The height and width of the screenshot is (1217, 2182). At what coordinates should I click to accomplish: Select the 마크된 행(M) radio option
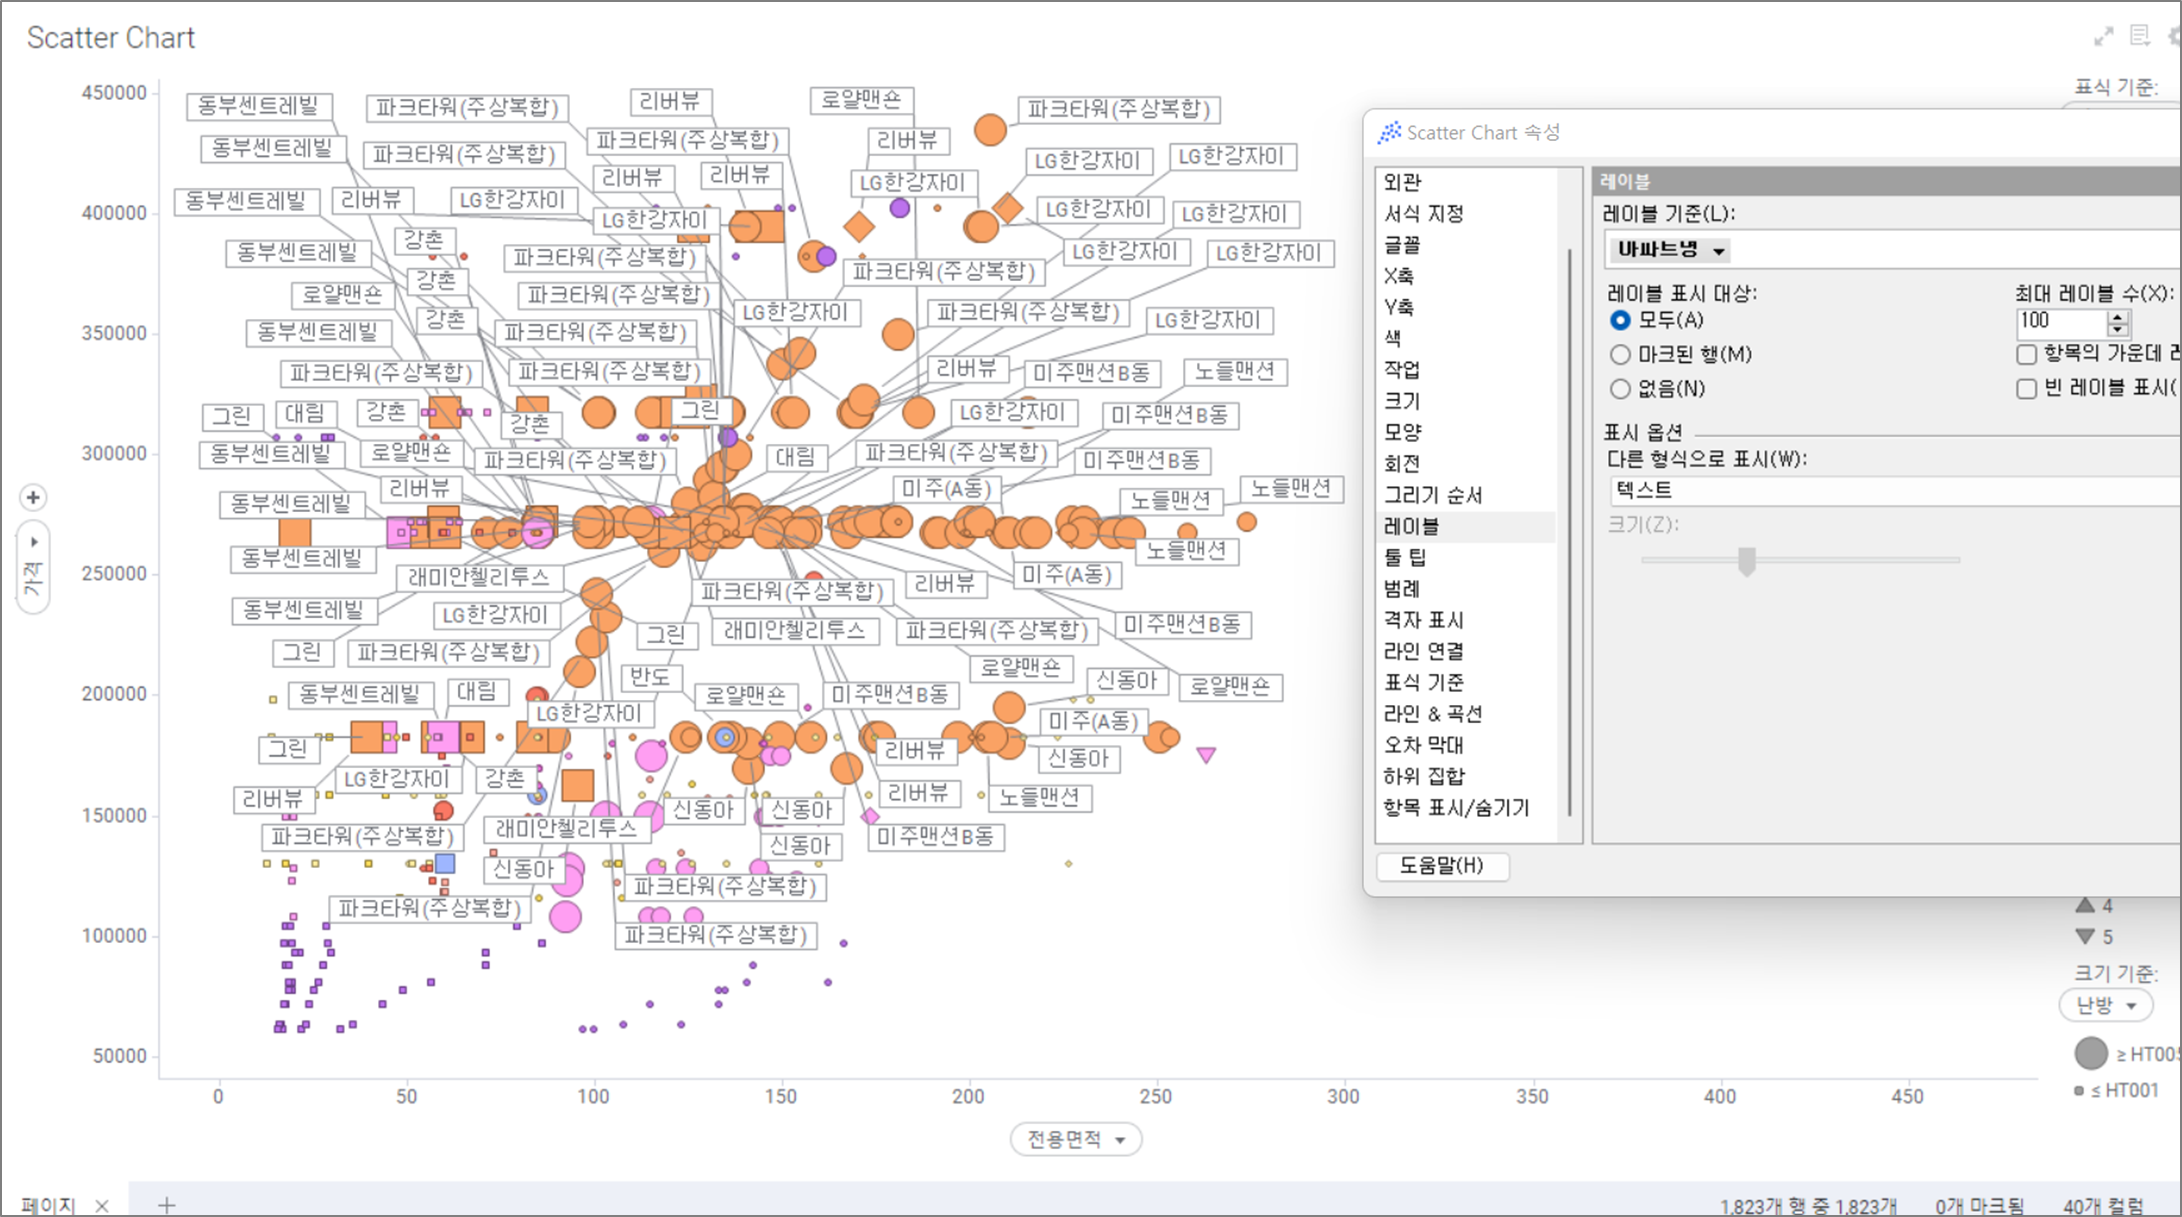coord(1620,354)
